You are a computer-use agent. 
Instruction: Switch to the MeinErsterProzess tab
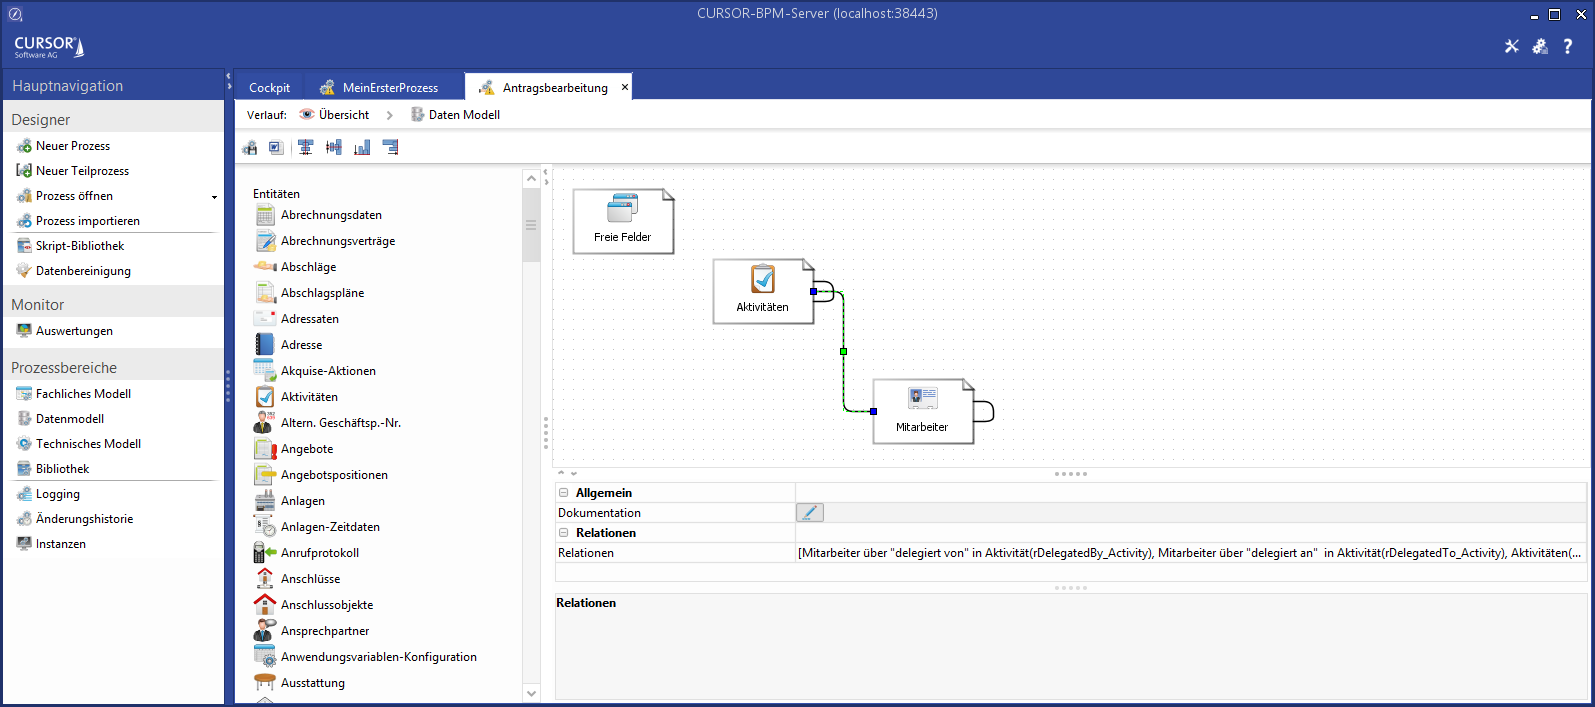389,88
